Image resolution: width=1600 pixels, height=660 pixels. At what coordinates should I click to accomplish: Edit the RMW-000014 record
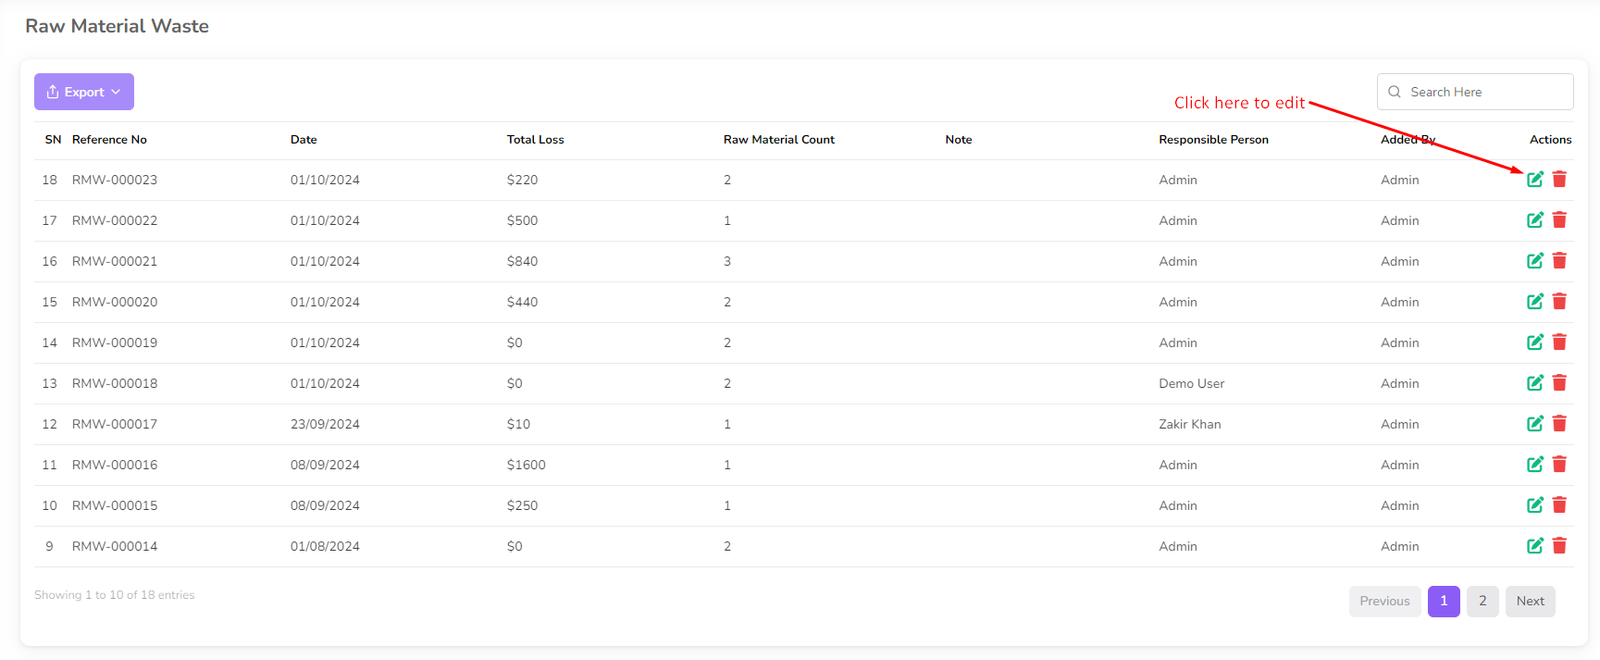tap(1534, 546)
